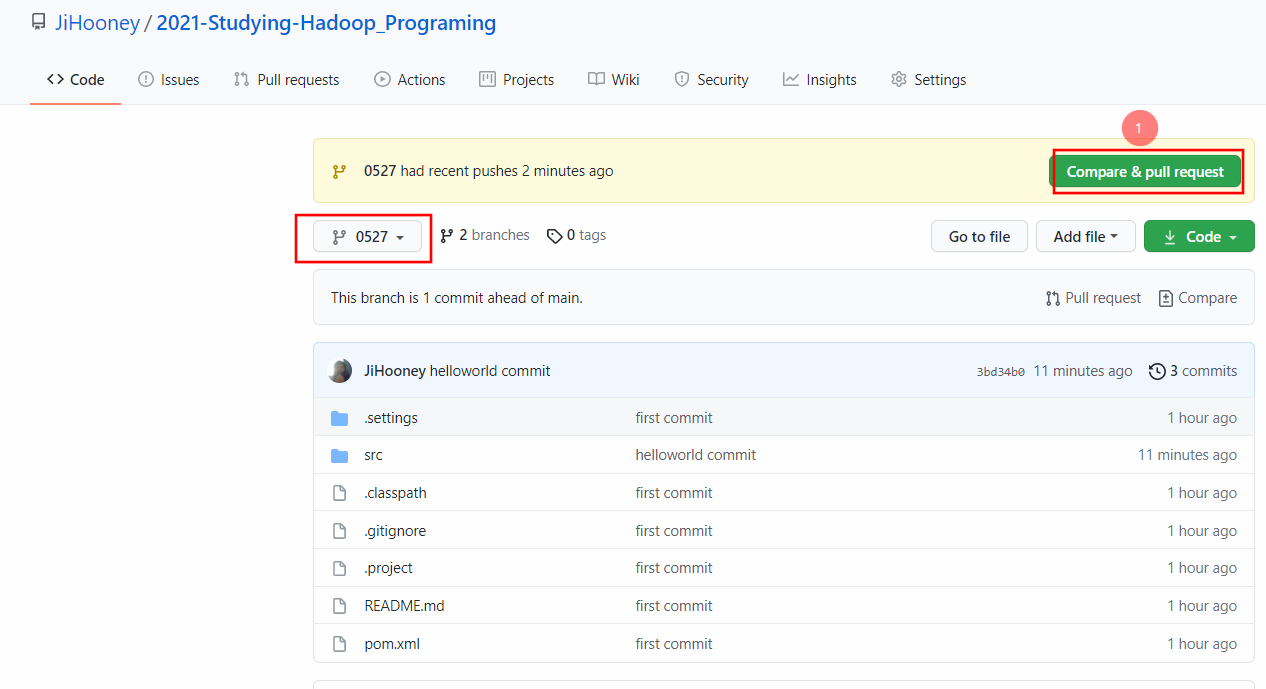Click the file icon beside .gitignore
The width and height of the screenshot is (1266, 689).
point(339,531)
